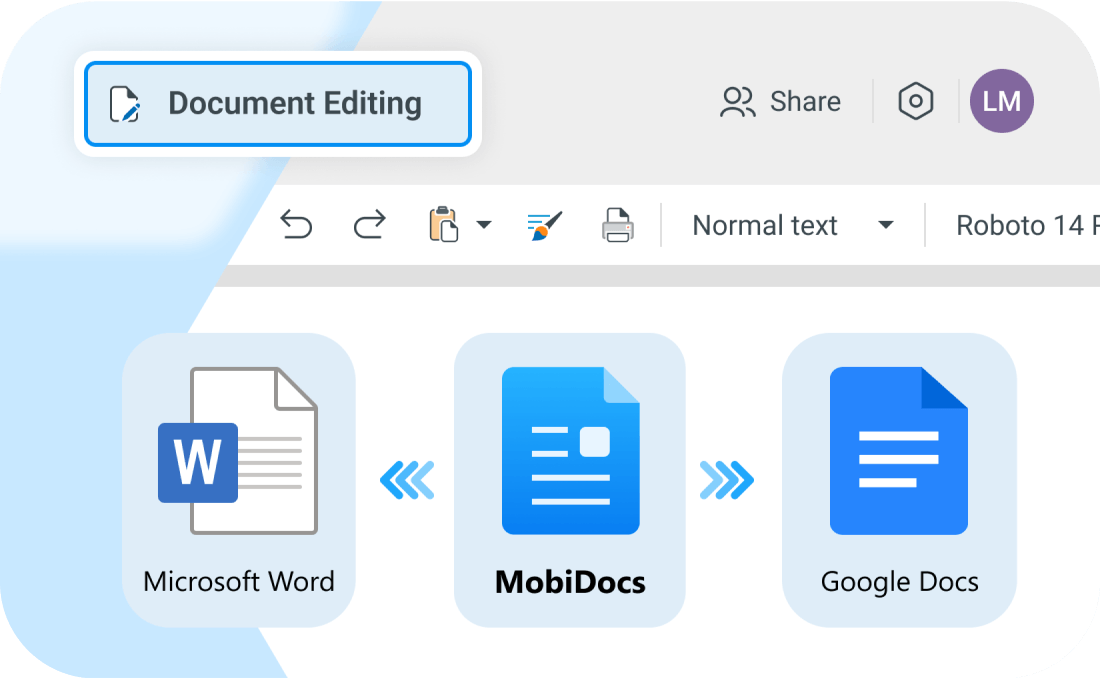Click the Redo arrow icon
Image resolution: width=1100 pixels, height=678 pixels.
pos(370,225)
